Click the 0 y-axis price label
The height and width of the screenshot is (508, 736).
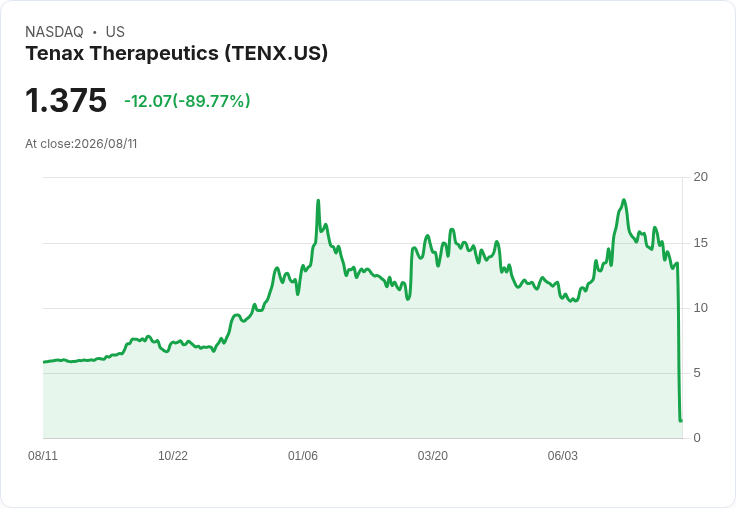click(x=697, y=438)
